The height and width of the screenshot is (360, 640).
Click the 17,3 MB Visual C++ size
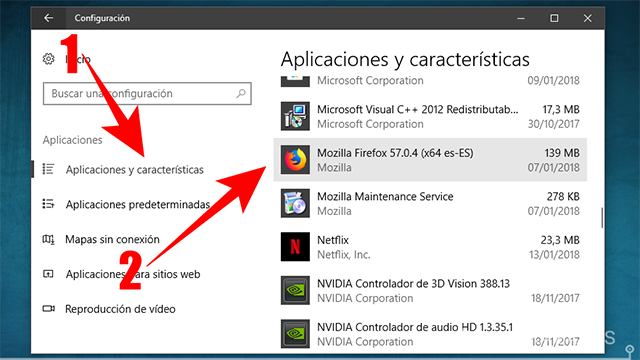[x=561, y=109]
